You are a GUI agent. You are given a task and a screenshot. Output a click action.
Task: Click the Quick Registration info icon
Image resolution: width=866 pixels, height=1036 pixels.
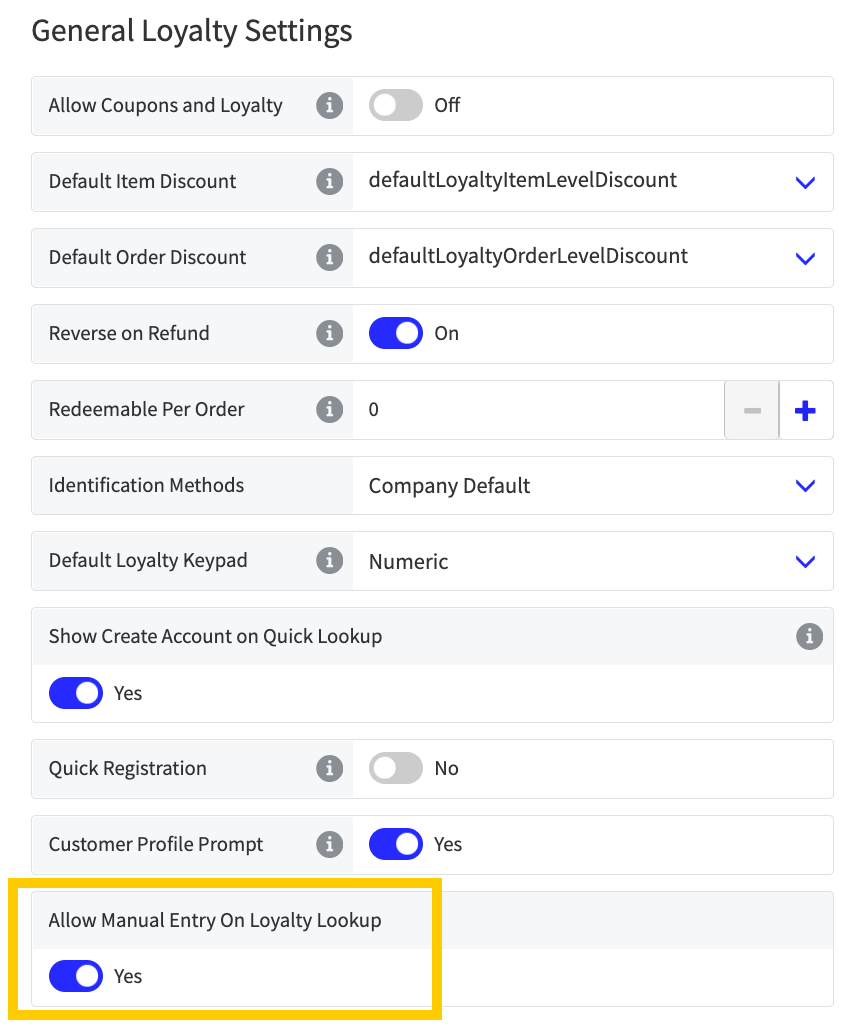point(330,768)
